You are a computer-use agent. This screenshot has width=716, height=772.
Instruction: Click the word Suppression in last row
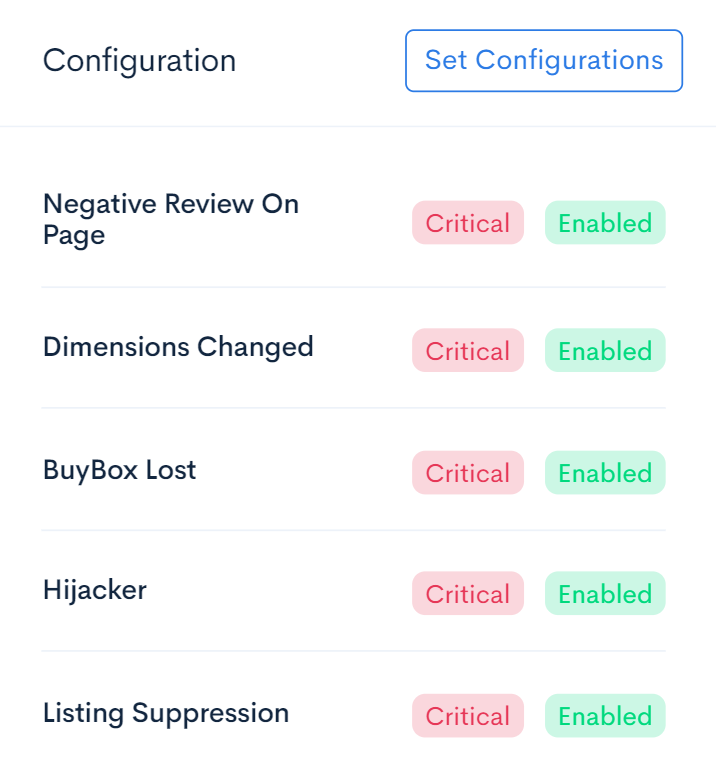(x=210, y=714)
